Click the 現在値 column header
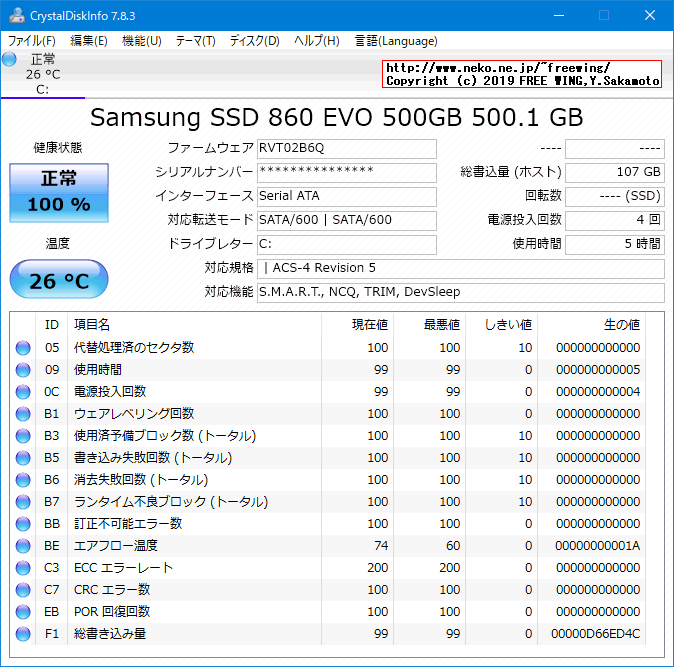This screenshot has width=674, height=667. [x=357, y=325]
